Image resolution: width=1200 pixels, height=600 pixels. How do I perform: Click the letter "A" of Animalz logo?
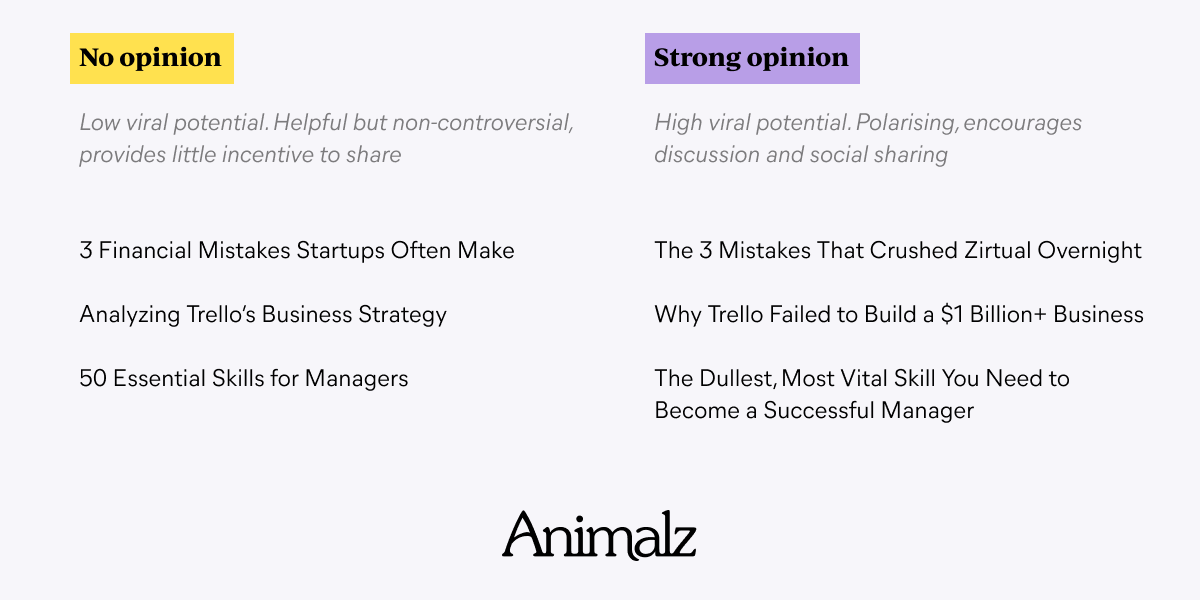click(523, 535)
